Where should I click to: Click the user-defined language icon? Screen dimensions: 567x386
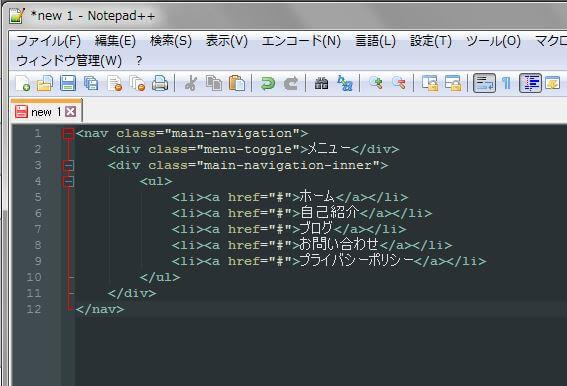553,83
